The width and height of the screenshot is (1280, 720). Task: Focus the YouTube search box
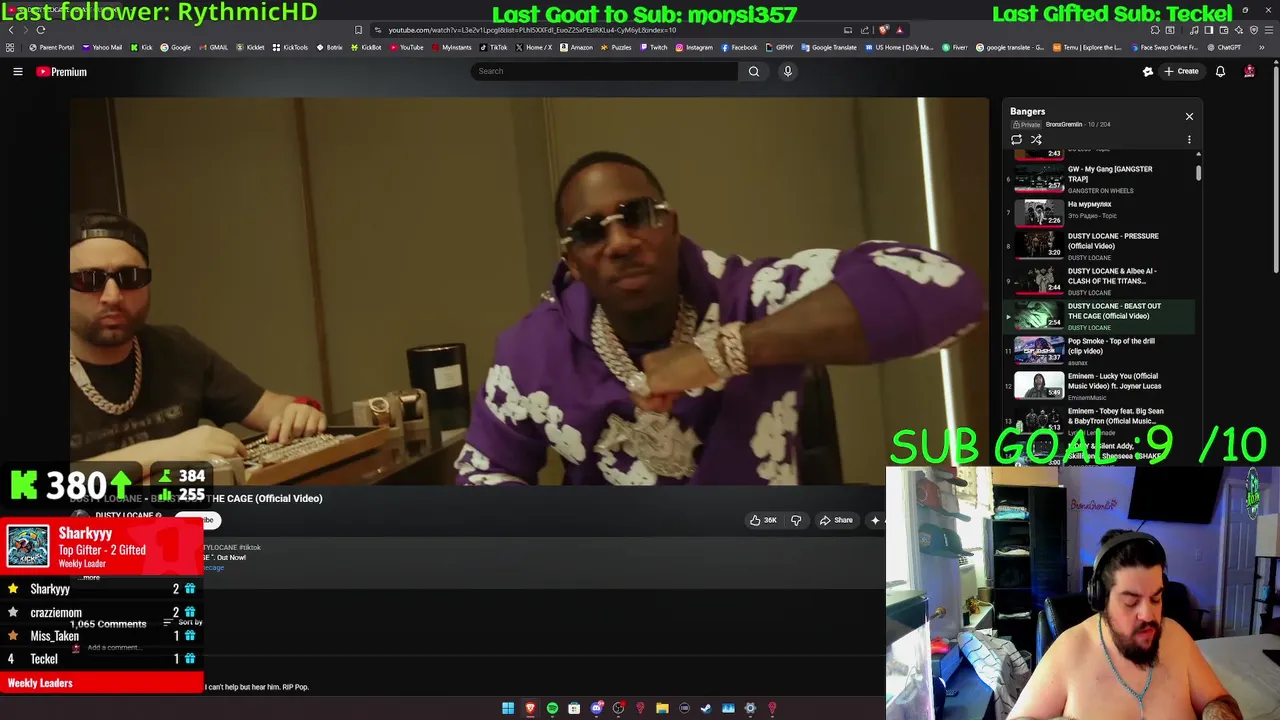tap(604, 71)
